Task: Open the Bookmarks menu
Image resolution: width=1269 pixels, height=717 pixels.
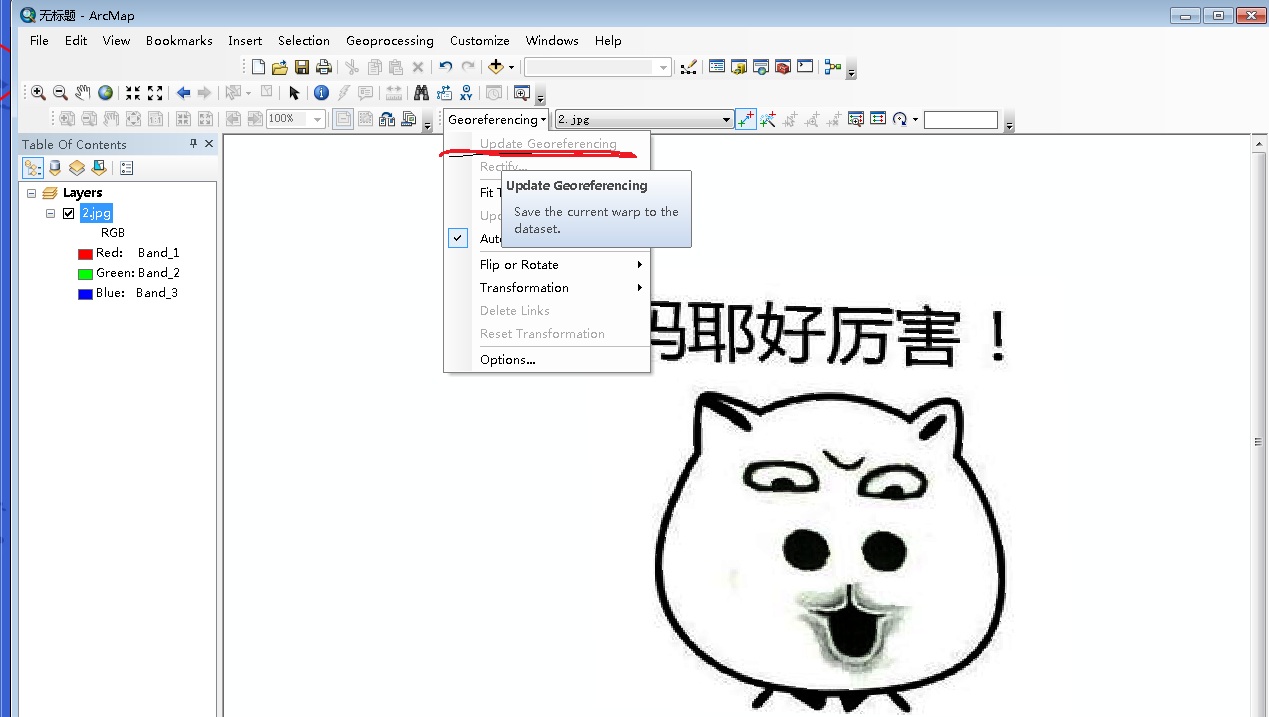Action: [179, 41]
